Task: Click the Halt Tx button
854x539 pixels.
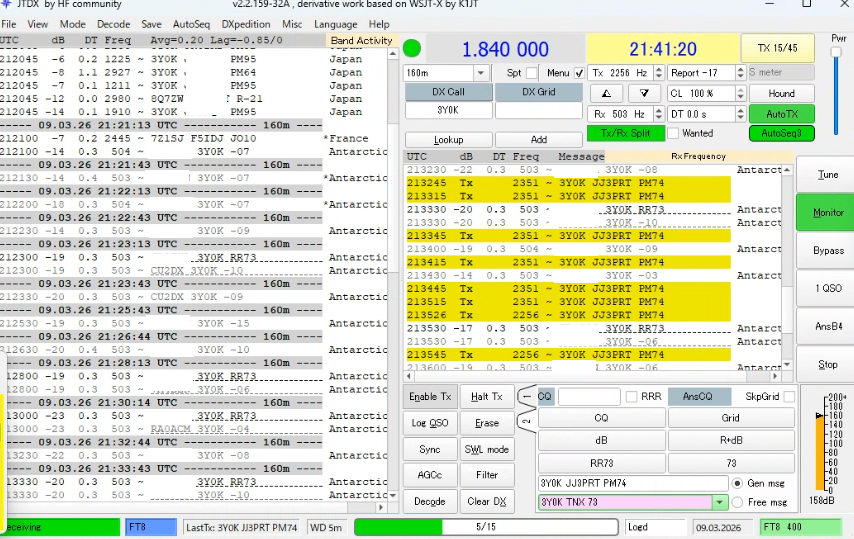Action: click(x=487, y=397)
